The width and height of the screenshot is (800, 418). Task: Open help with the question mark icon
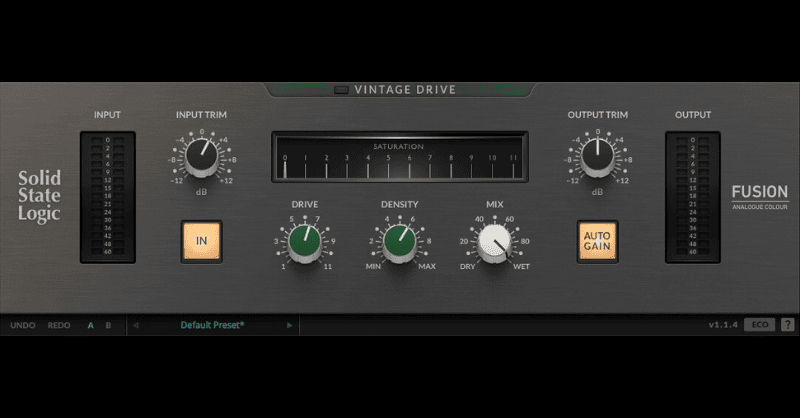pyautogui.click(x=788, y=325)
